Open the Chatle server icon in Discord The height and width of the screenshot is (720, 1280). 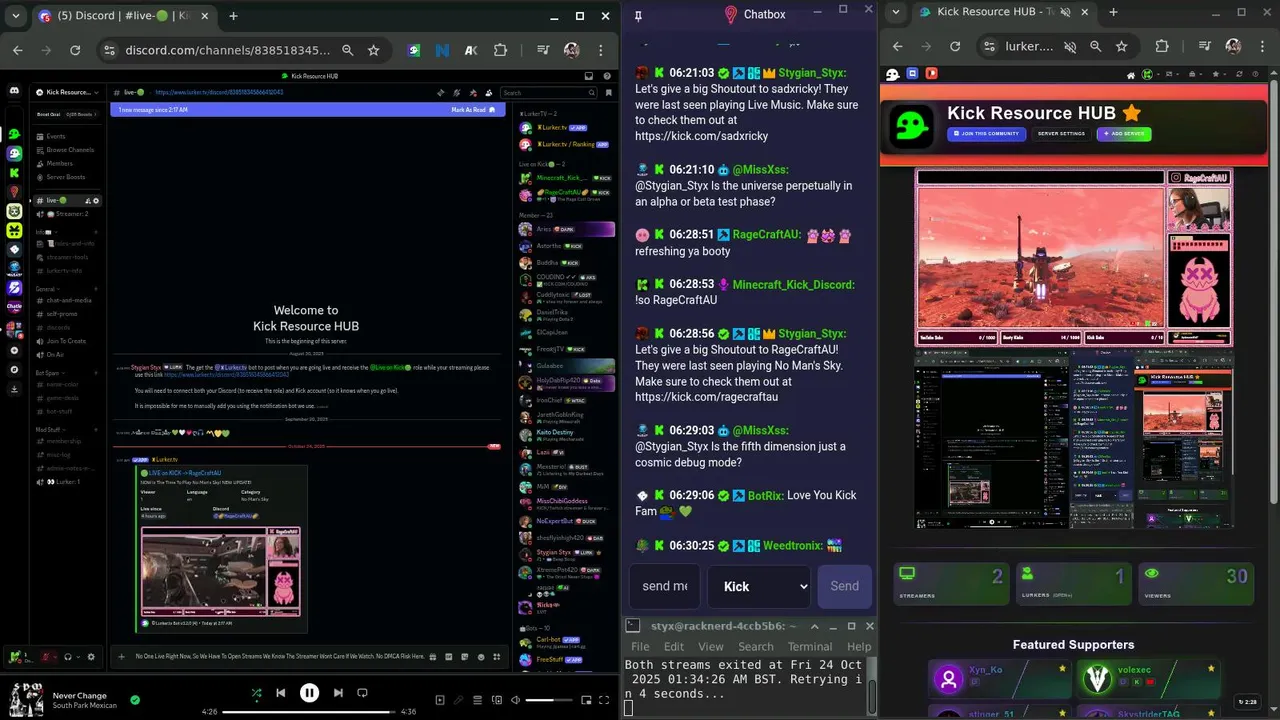pos(14,307)
